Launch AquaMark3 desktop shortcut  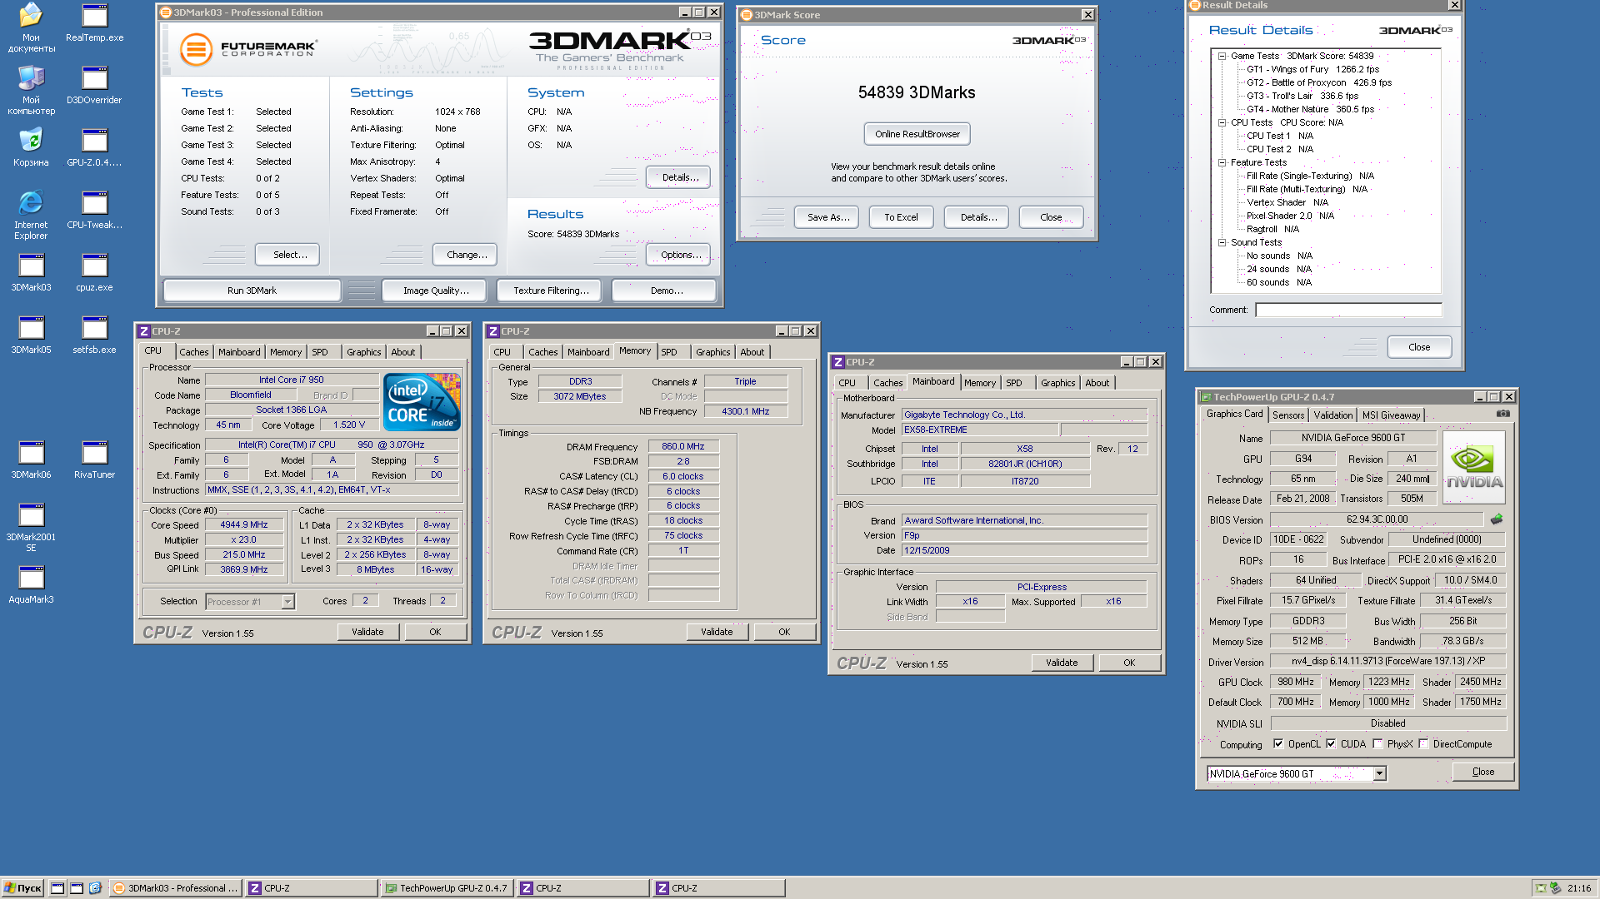coord(31,585)
